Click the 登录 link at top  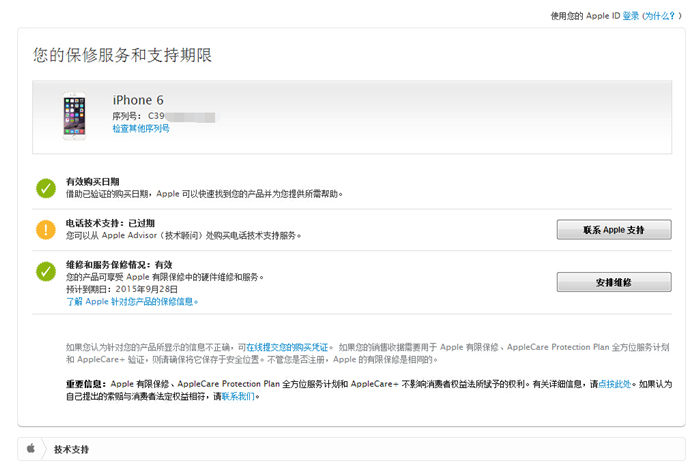(631, 16)
